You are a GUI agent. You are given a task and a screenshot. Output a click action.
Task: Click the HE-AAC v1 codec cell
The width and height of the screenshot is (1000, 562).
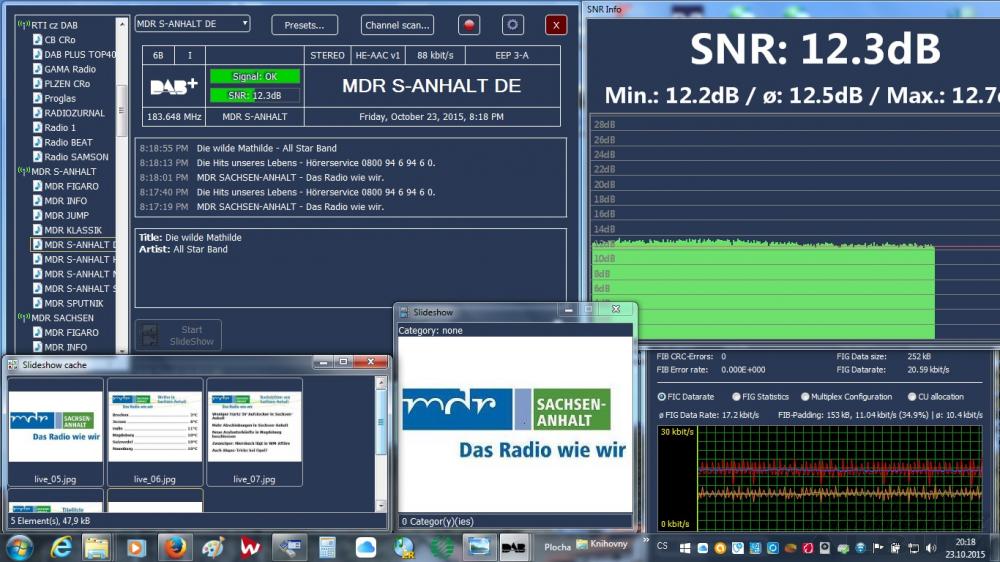tap(378, 55)
